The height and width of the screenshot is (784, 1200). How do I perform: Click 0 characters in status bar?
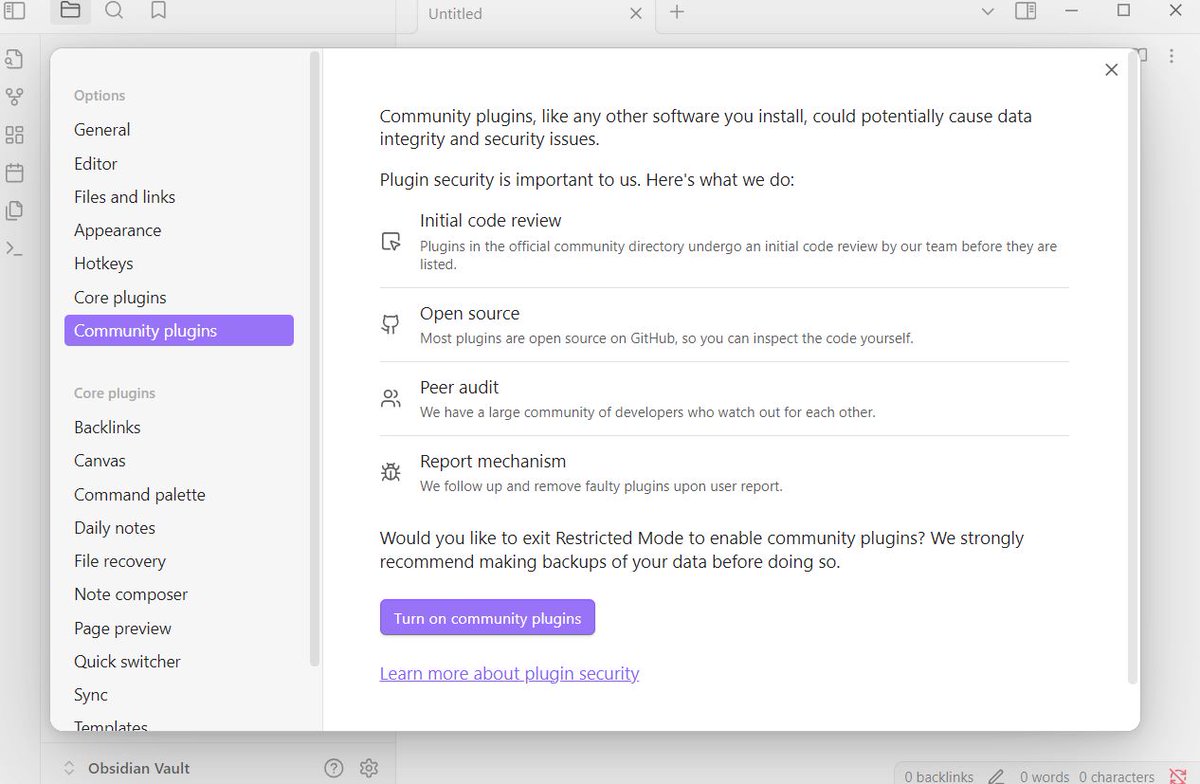click(x=1117, y=776)
